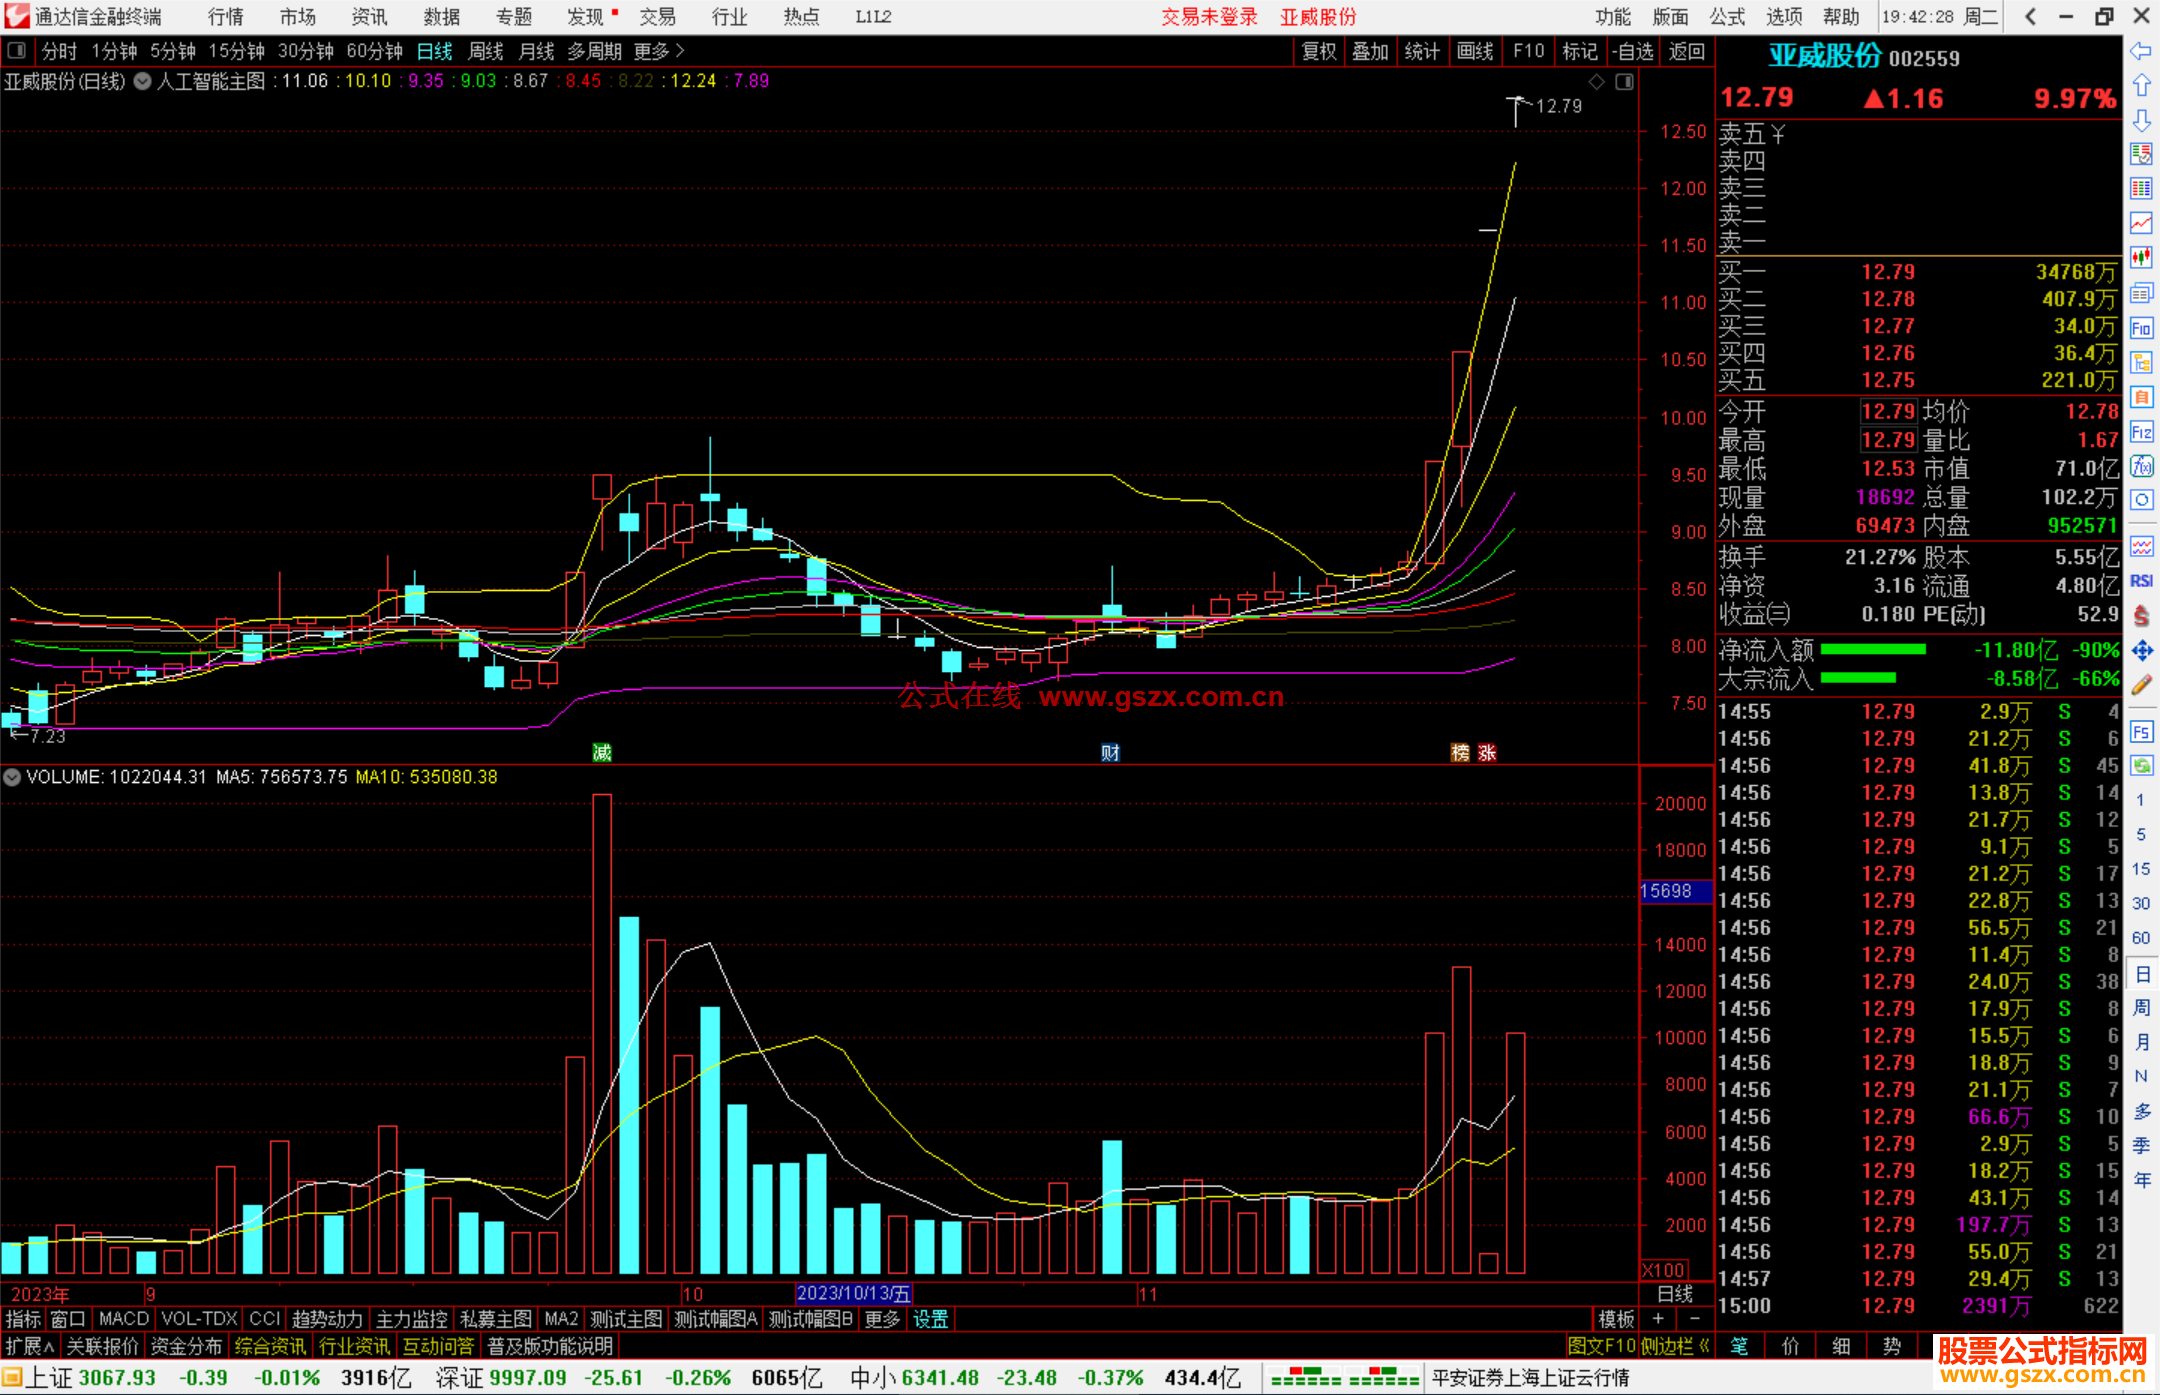Click the candlestick chart icon in sidebar
The image size is (2160, 1395).
2141,258
